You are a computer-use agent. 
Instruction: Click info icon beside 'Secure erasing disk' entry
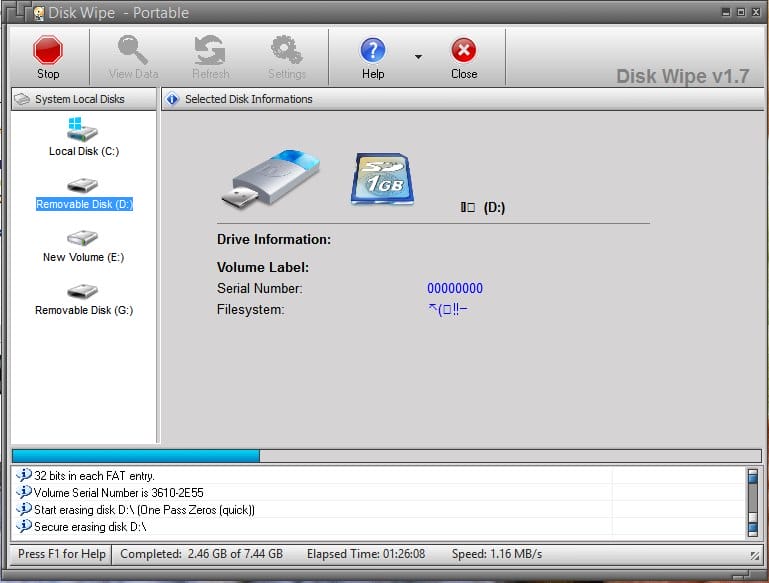pyautogui.click(x=23, y=526)
